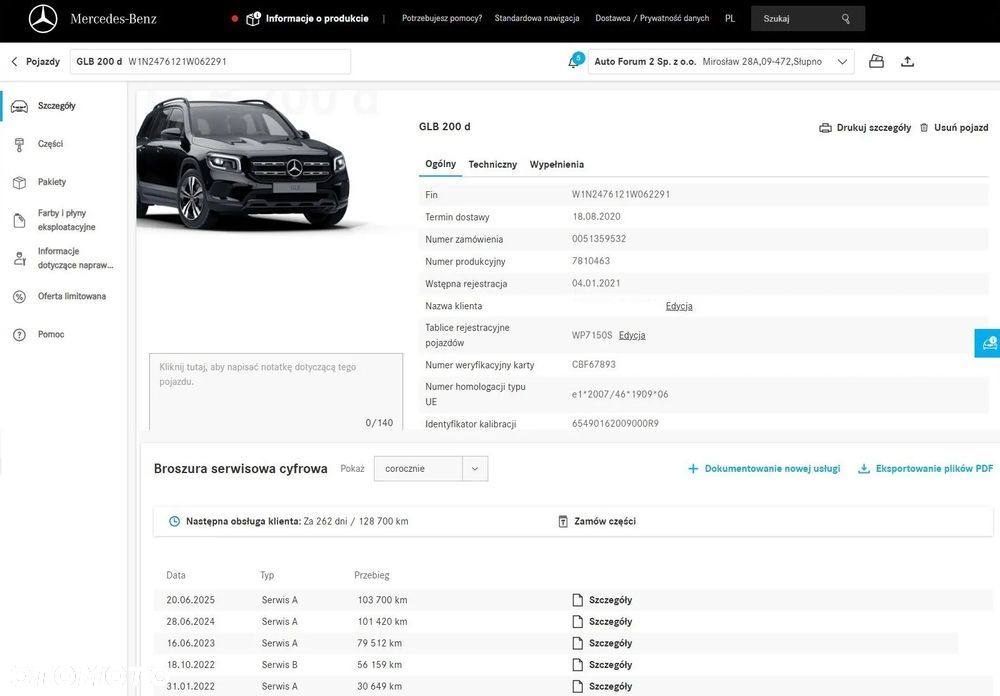This screenshot has width=1000, height=696.
Task: Open the Pomoc question mark icon
Action: point(20,334)
